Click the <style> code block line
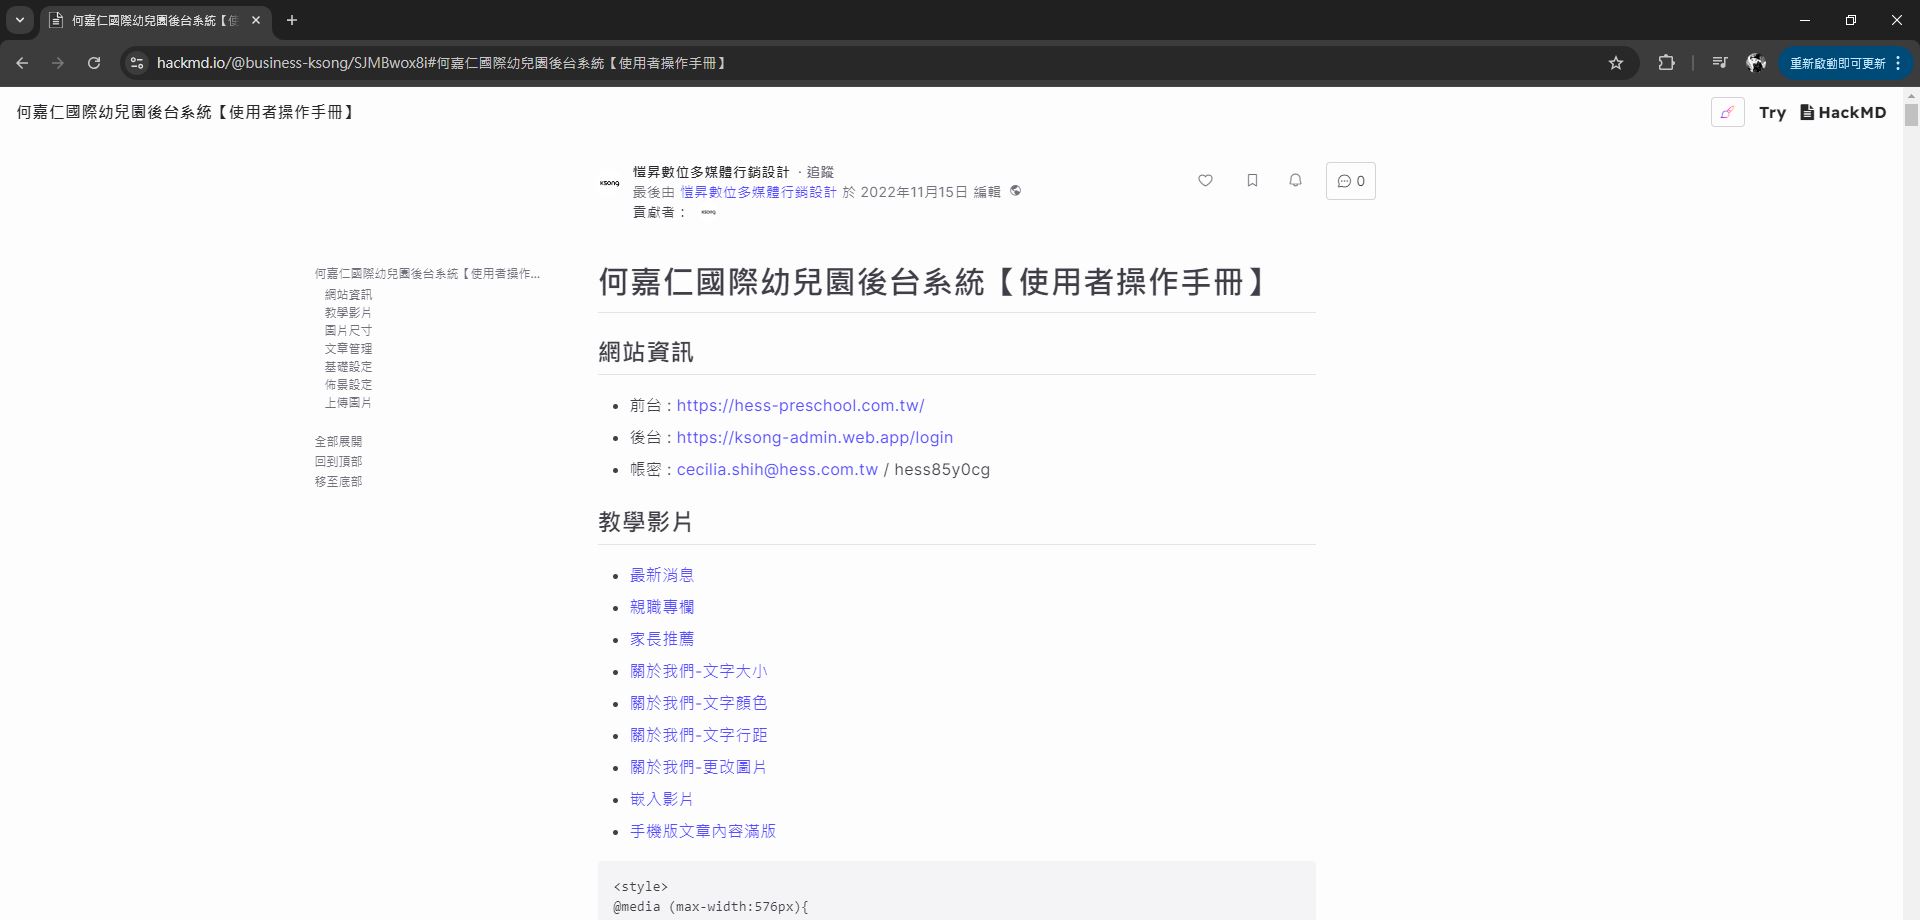 [x=641, y=887]
